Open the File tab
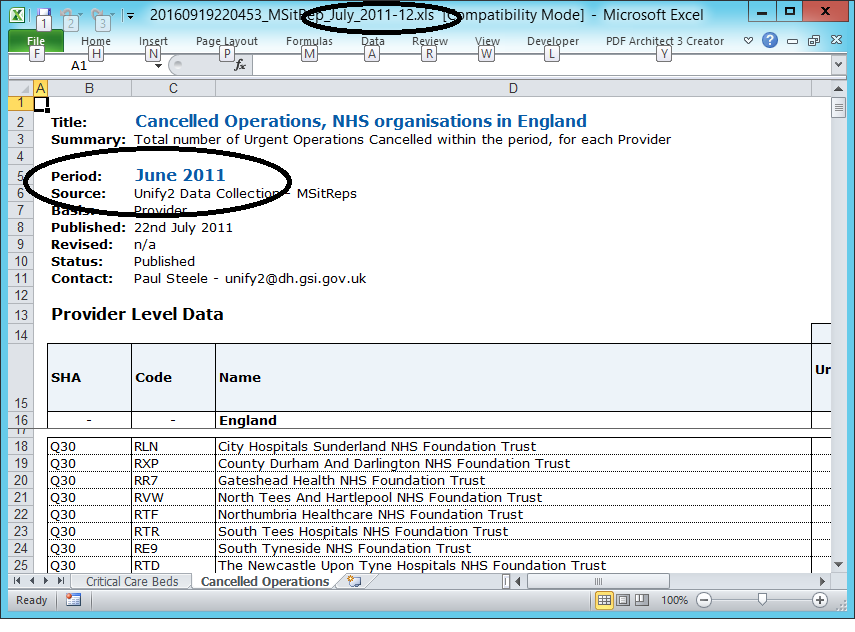Viewport: 855px width, 632px height. tap(36, 41)
